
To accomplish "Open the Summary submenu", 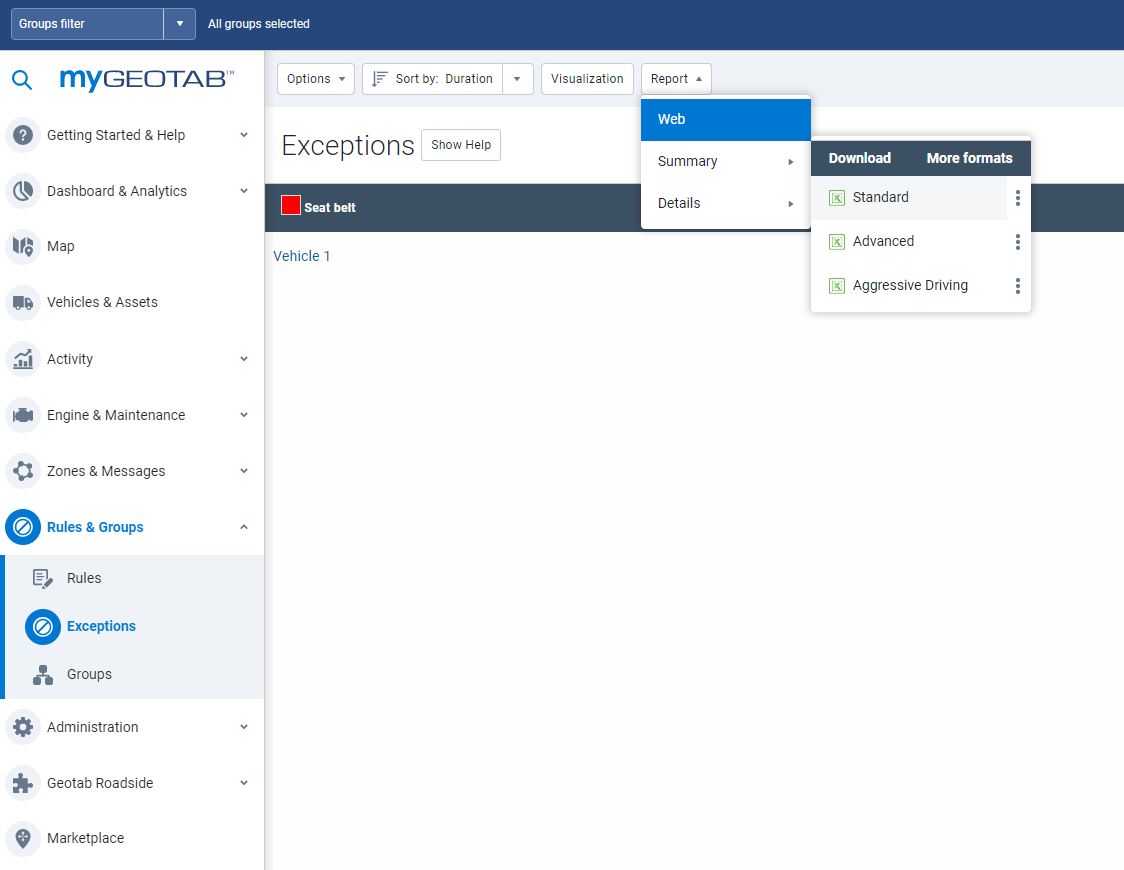I will (725, 161).
